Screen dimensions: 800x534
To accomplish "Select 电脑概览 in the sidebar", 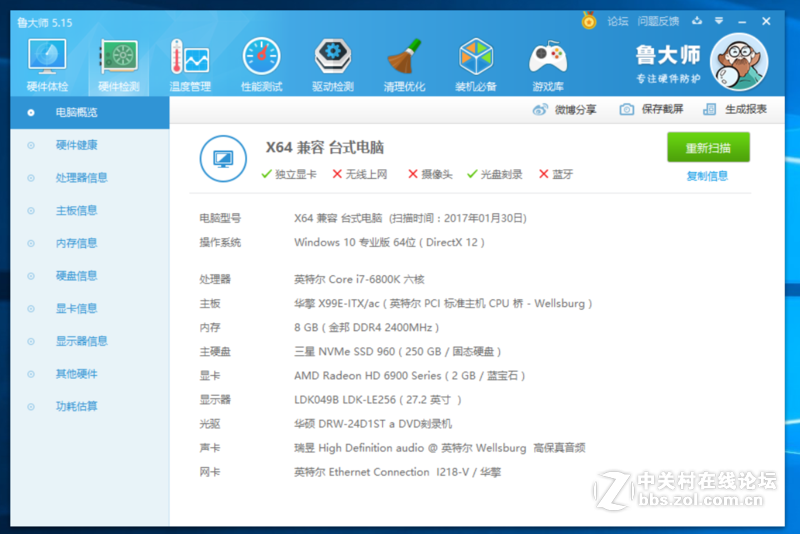I will point(90,113).
